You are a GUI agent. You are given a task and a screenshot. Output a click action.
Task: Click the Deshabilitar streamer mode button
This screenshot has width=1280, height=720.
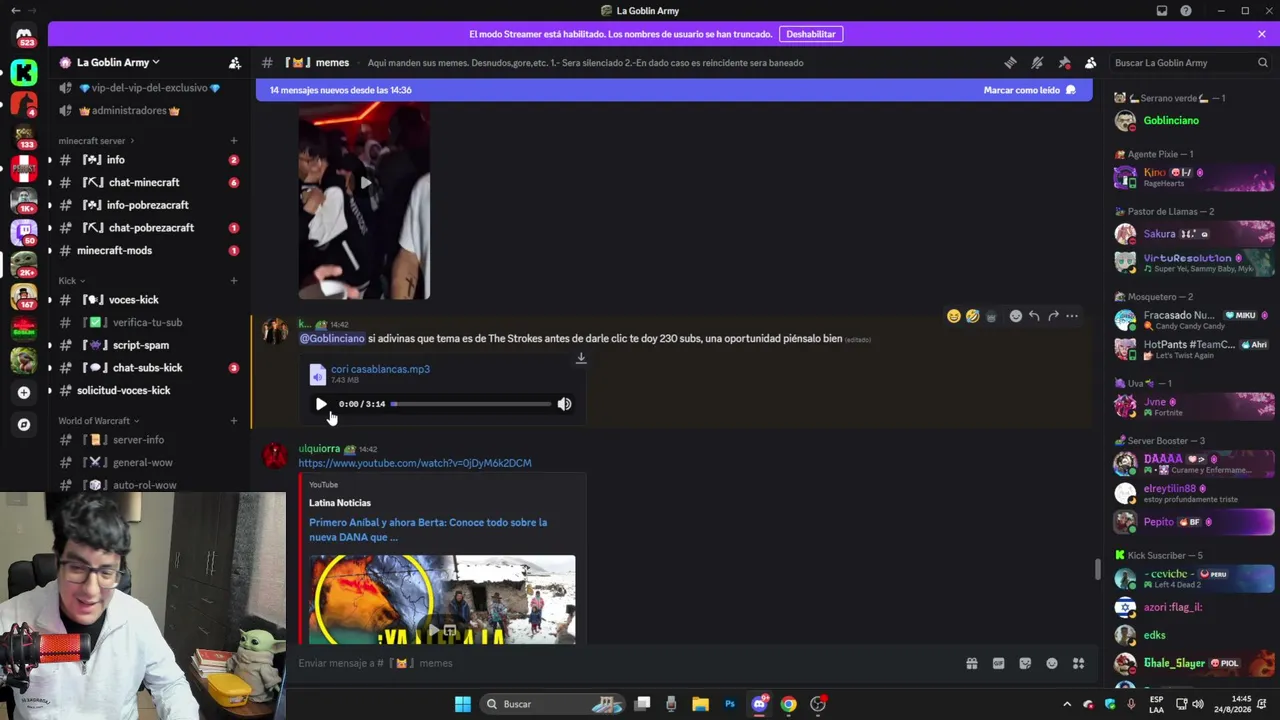(811, 34)
